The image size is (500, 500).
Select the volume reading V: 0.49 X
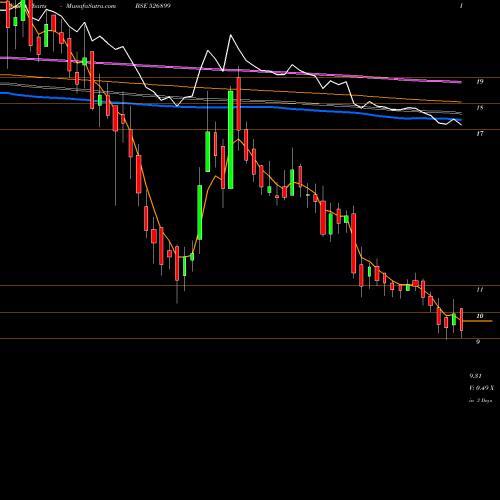482,388
